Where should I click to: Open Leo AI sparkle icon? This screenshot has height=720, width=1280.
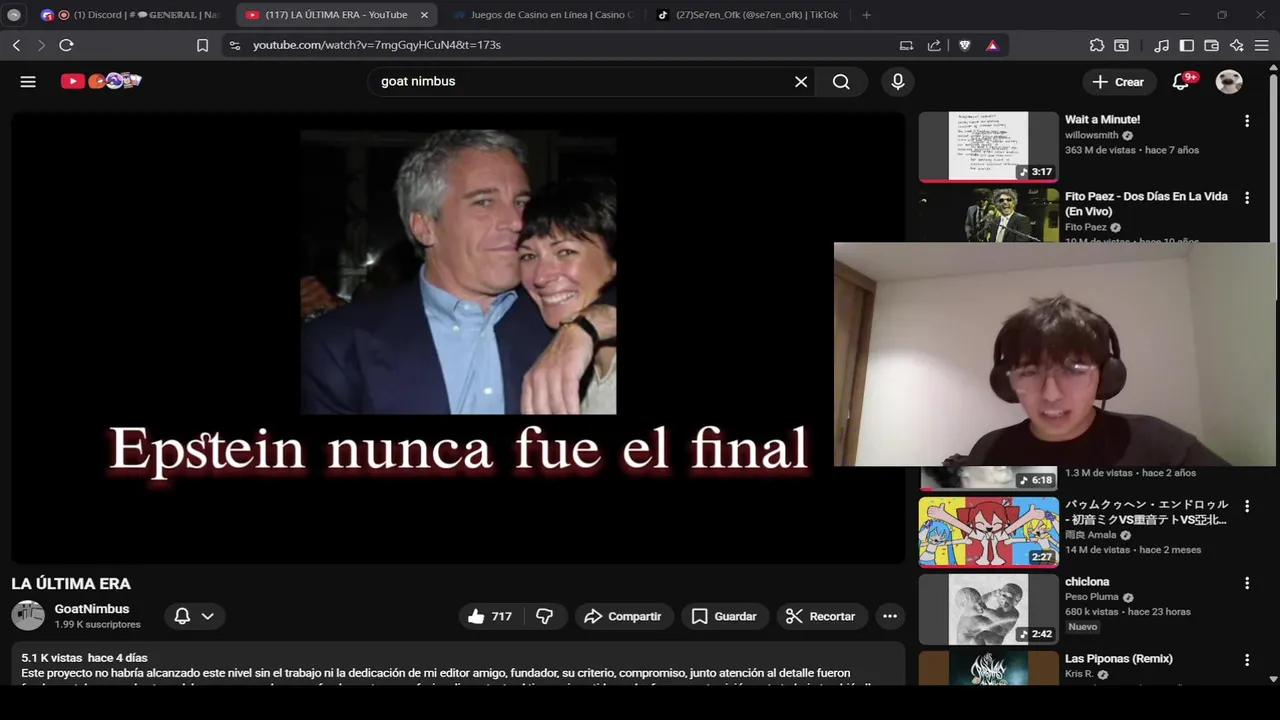tap(1237, 45)
